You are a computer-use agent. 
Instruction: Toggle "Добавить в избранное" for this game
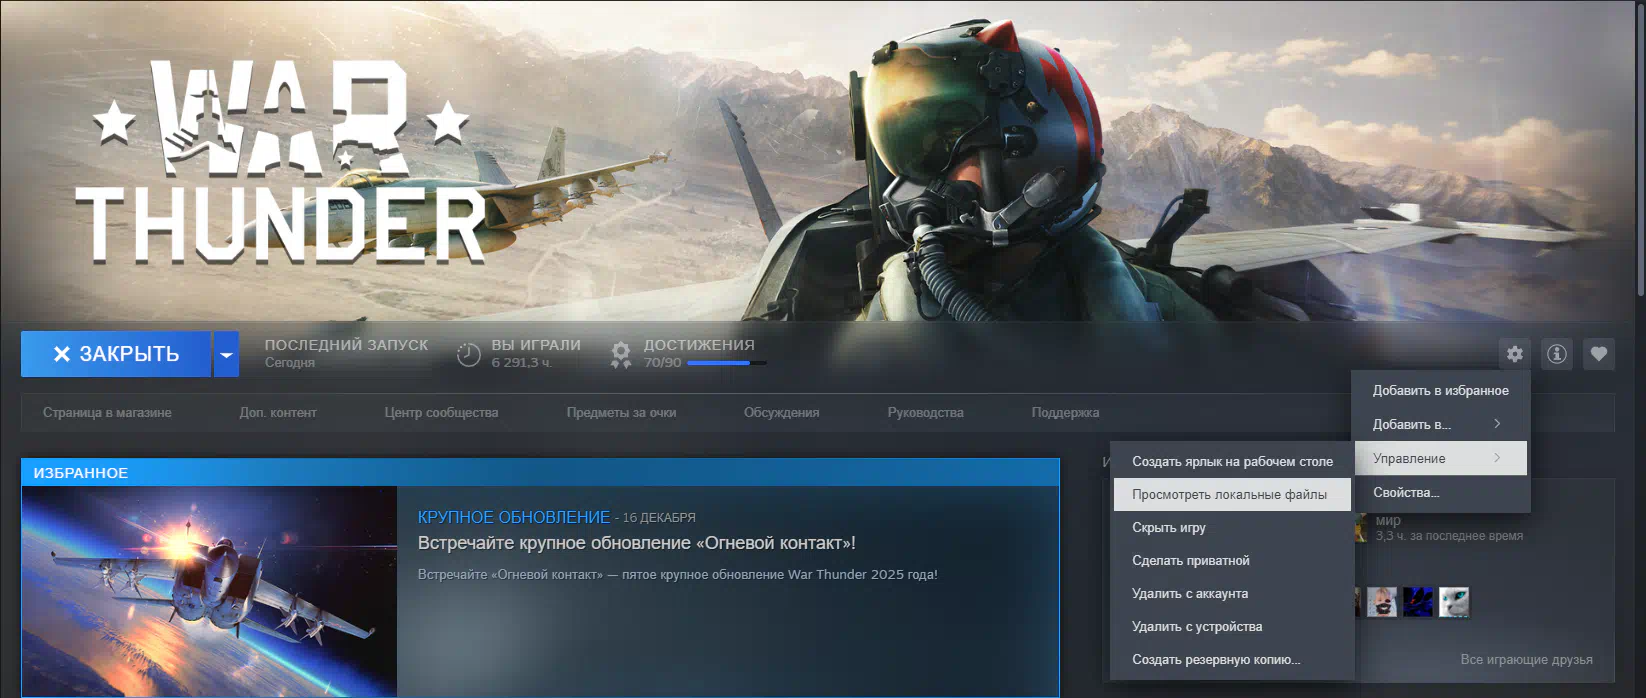[x=1440, y=391]
